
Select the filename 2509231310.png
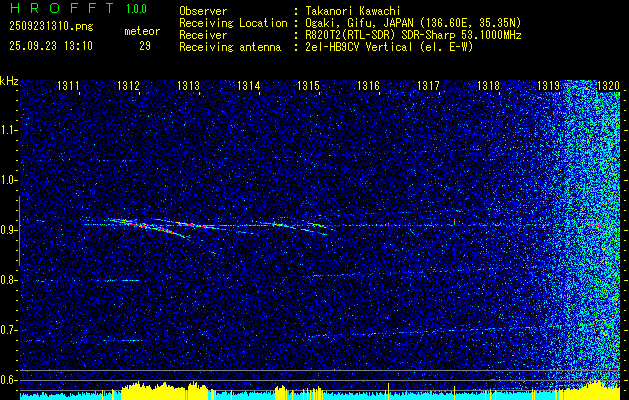(51, 27)
